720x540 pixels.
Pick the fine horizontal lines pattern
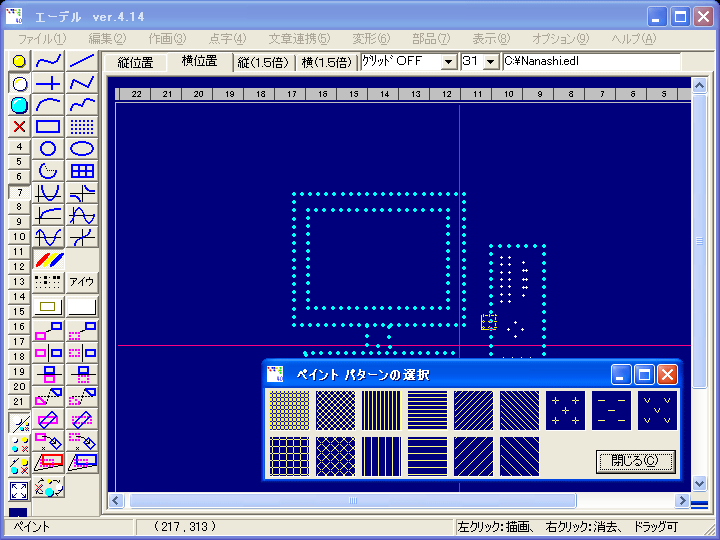[427, 410]
